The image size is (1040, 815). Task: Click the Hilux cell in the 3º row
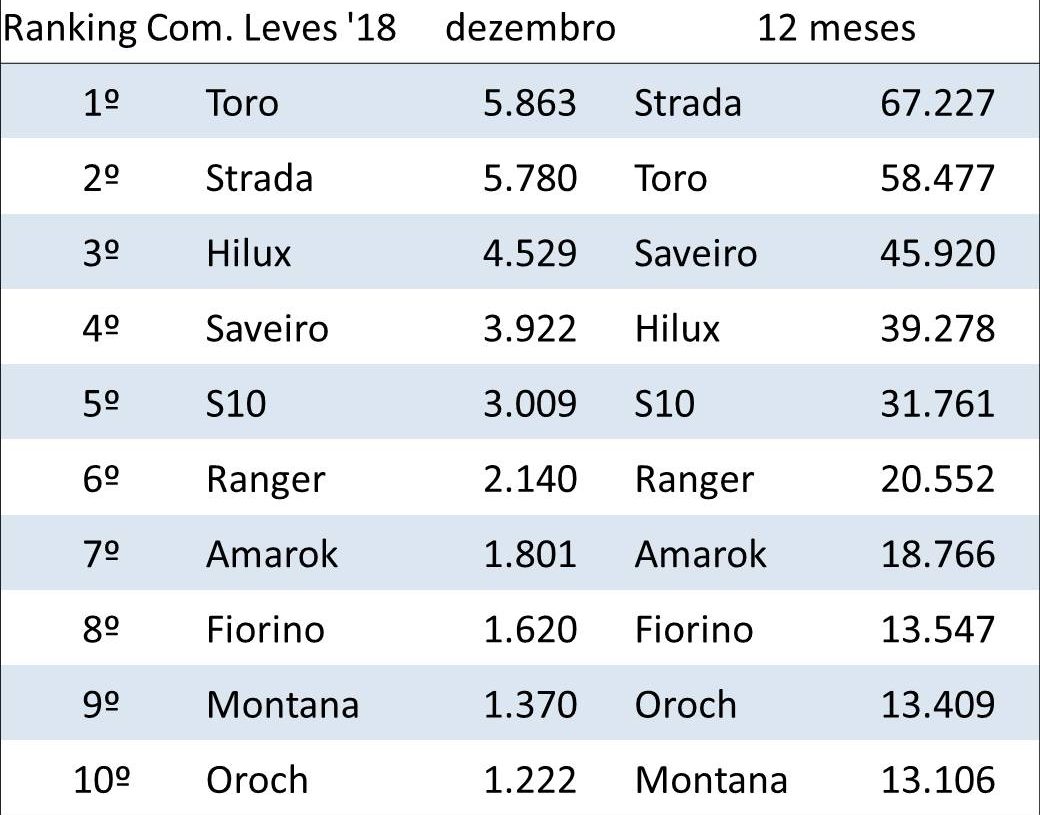pyautogui.click(x=248, y=253)
